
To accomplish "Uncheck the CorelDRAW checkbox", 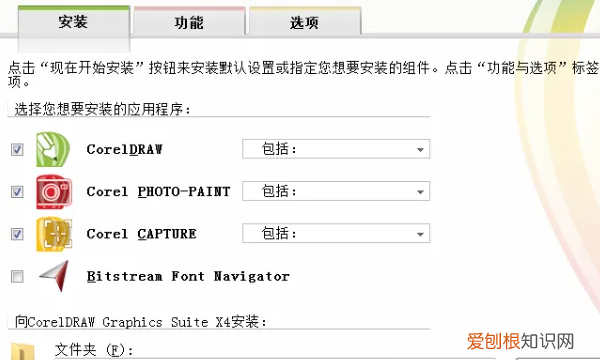I will (x=17, y=149).
